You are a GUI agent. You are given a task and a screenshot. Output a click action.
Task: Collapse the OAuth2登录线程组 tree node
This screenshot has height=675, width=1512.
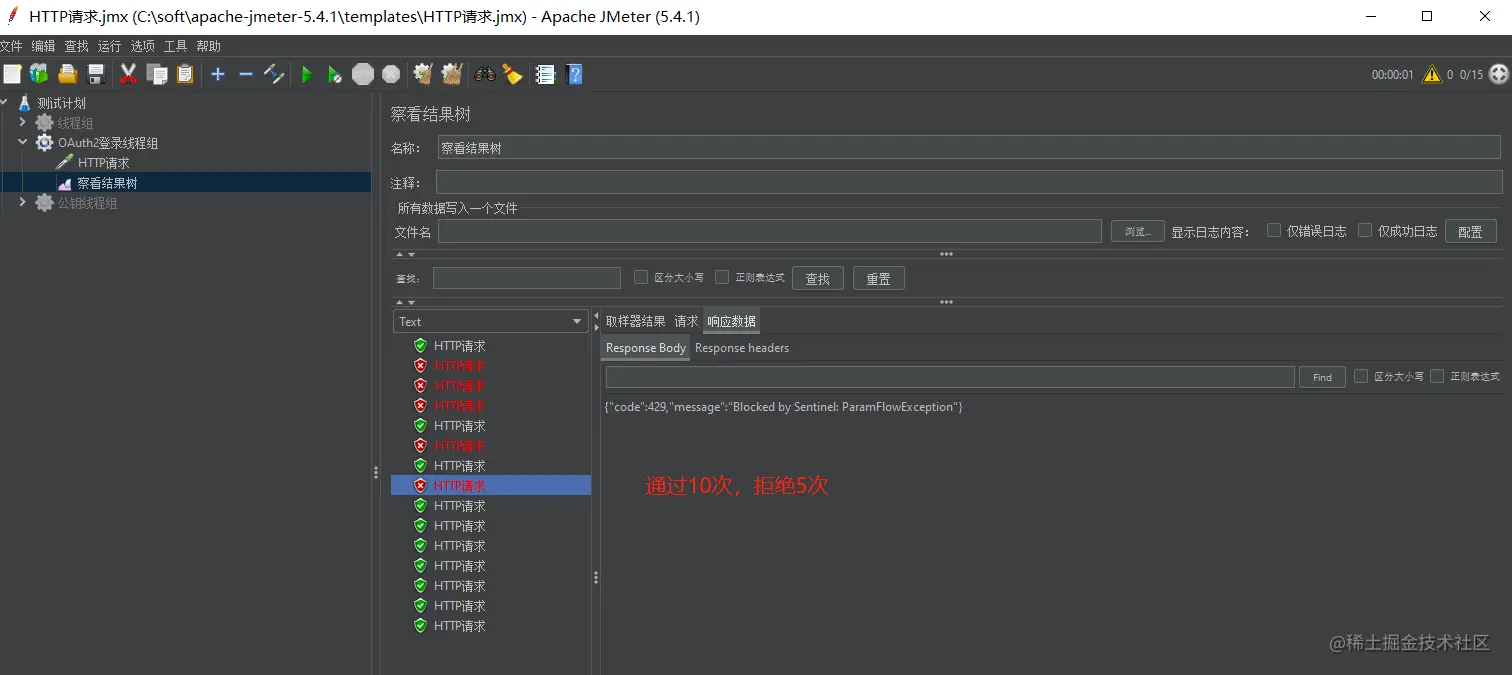(x=23, y=142)
